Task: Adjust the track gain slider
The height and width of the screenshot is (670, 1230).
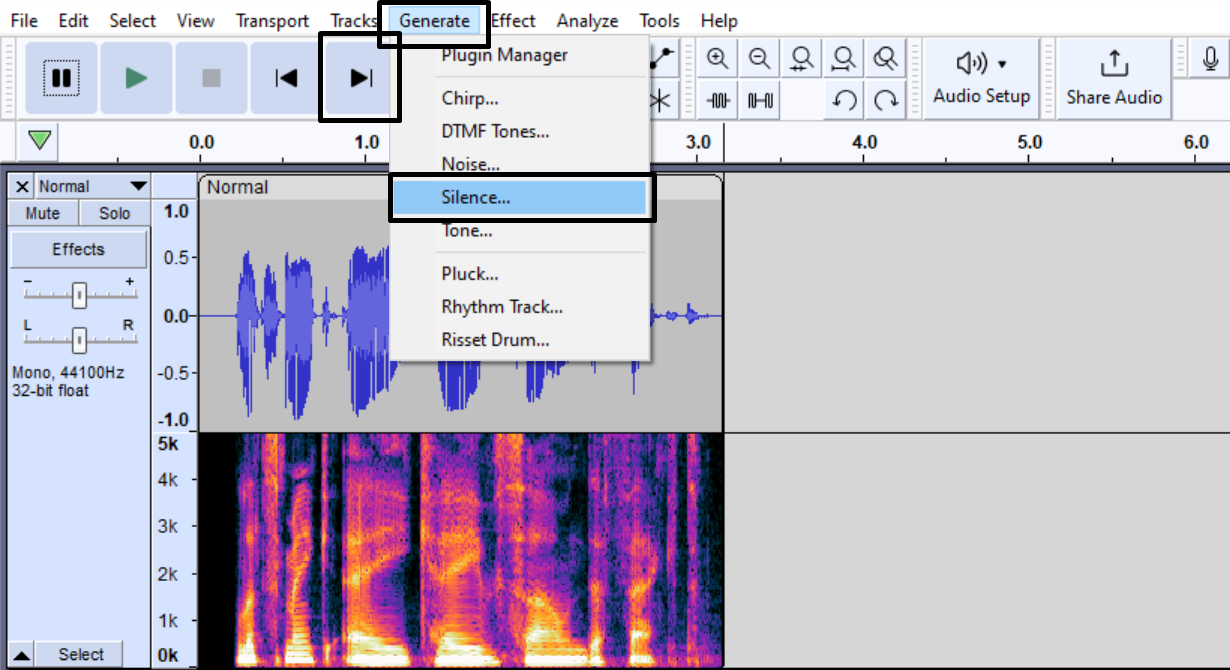Action: point(78,293)
